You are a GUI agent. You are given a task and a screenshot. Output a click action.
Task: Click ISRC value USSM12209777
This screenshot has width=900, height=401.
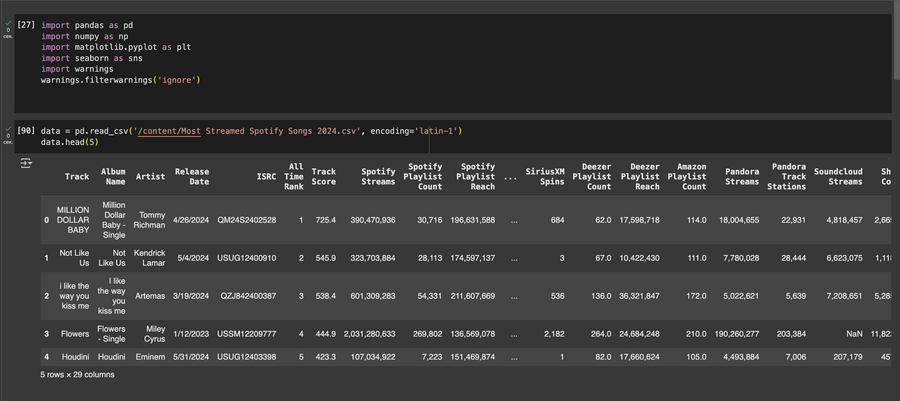[x=247, y=333]
